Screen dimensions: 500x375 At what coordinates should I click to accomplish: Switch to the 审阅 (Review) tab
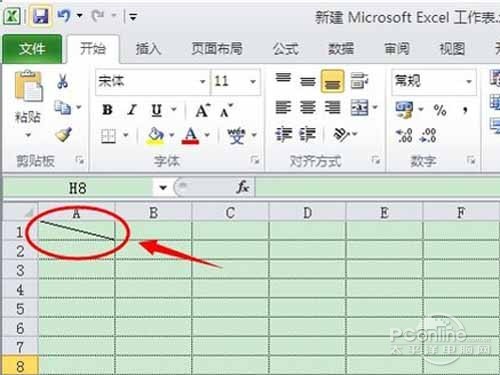pyautogui.click(x=397, y=49)
